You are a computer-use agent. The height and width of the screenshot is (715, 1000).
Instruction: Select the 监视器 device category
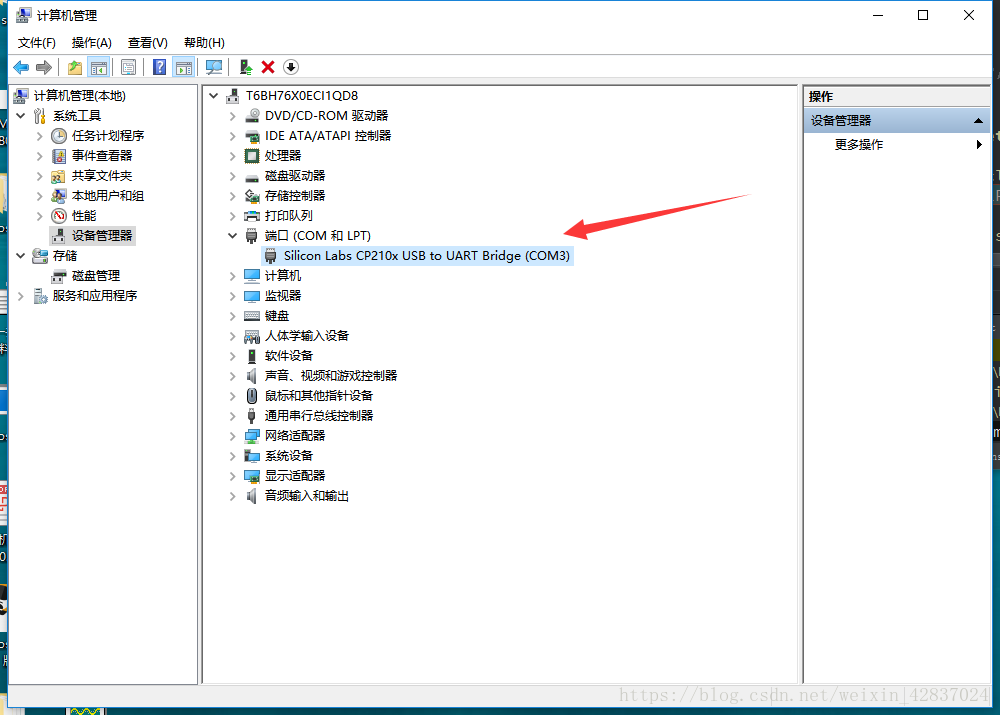tap(283, 296)
